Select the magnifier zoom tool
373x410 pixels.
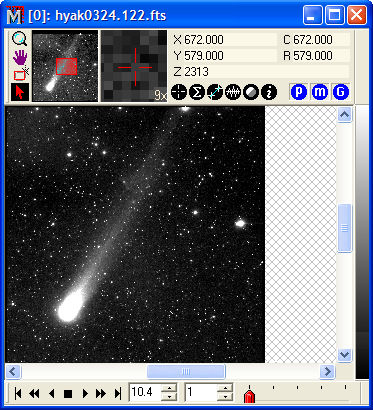click(x=20, y=39)
